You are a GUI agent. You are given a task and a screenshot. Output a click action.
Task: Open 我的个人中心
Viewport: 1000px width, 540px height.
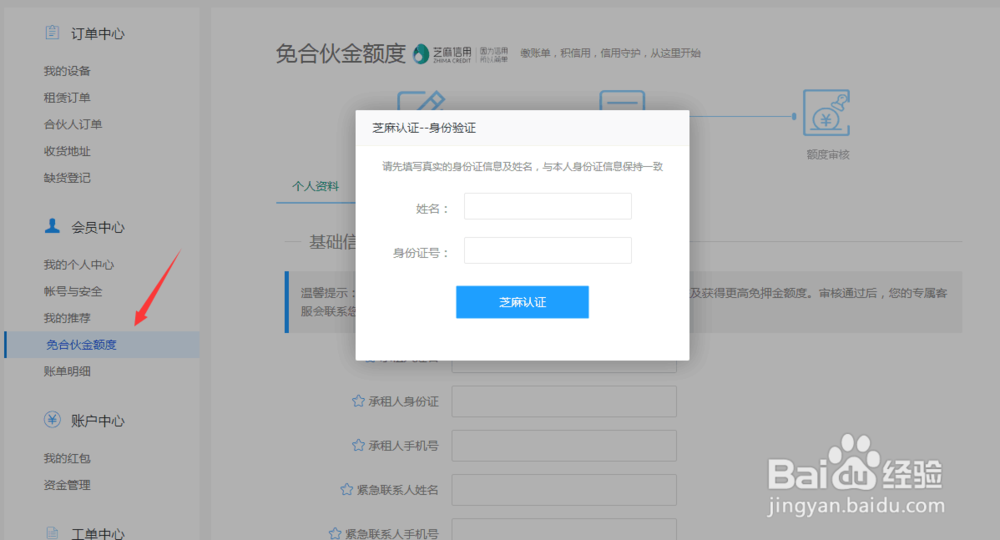click(78, 265)
